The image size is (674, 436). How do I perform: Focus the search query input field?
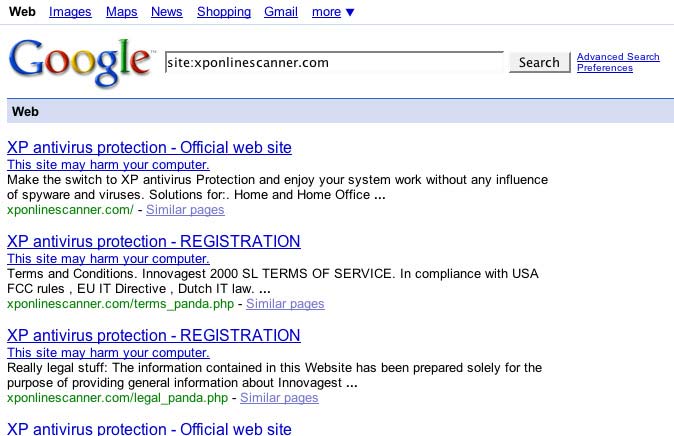(x=334, y=62)
